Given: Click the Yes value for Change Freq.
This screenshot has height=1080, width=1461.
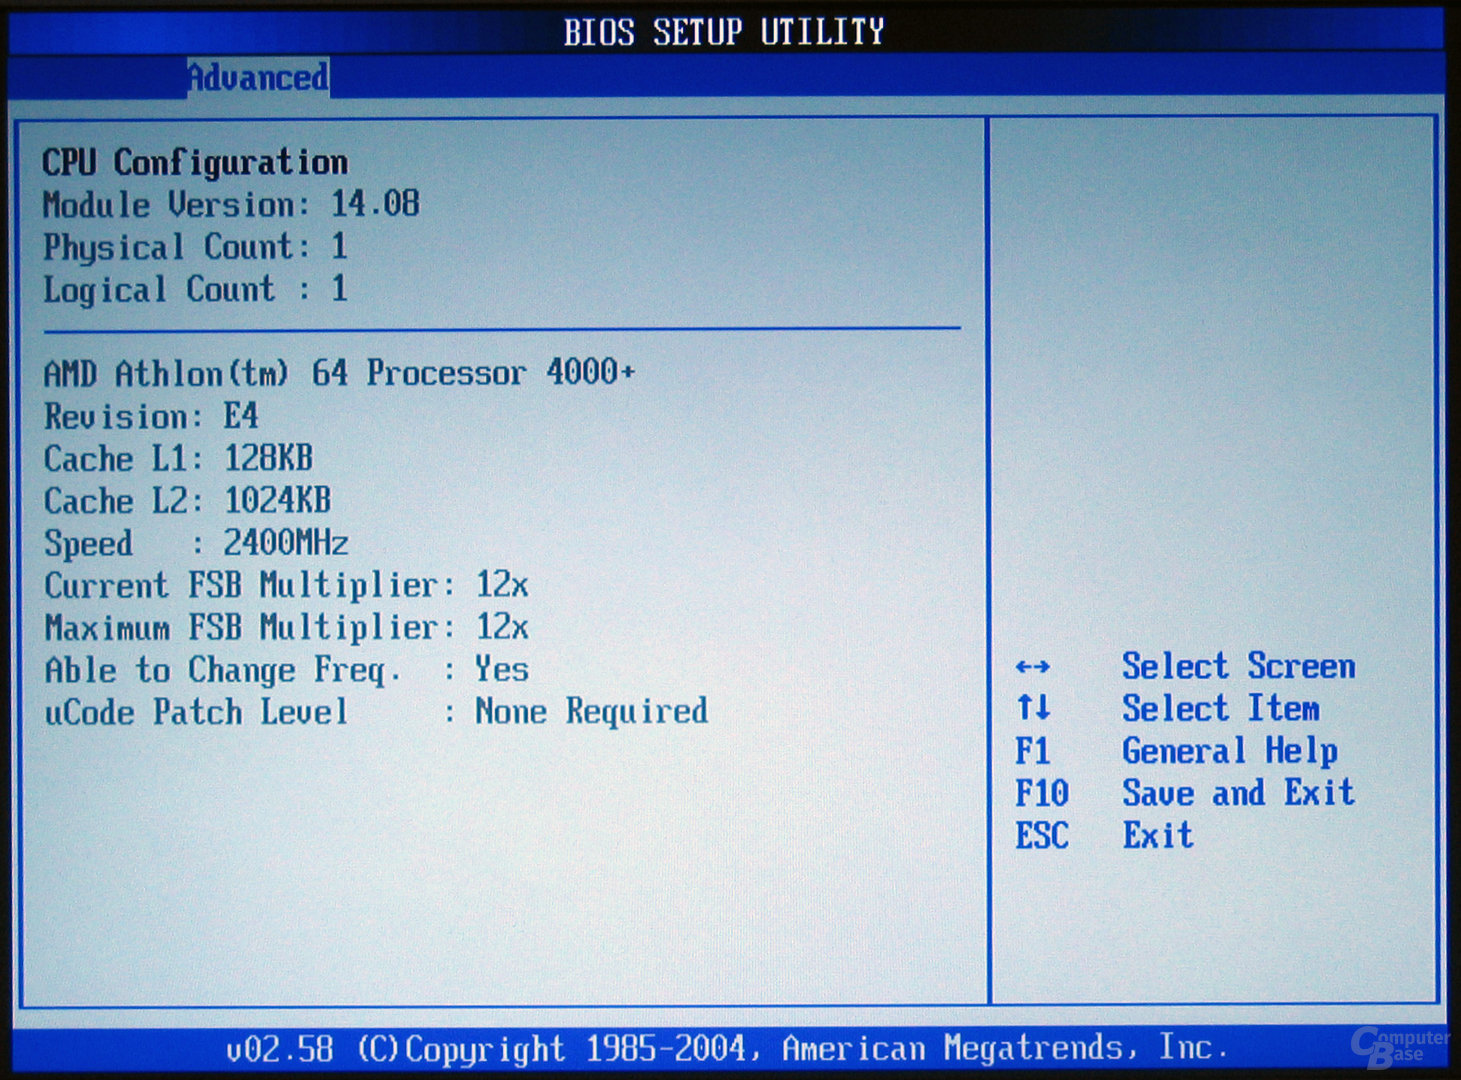Looking at the screenshot, I should (502, 669).
